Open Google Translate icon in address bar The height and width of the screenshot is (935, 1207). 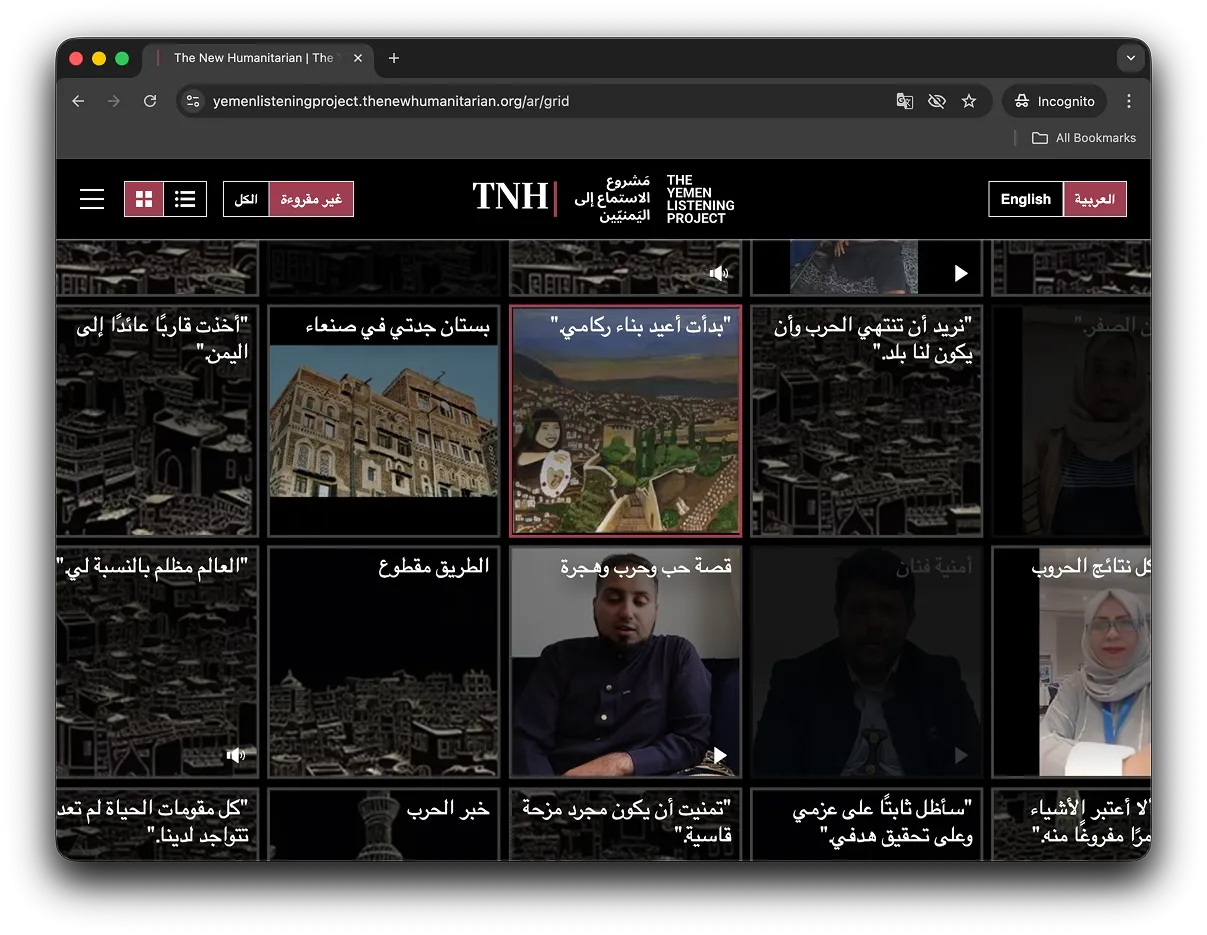[x=904, y=101]
